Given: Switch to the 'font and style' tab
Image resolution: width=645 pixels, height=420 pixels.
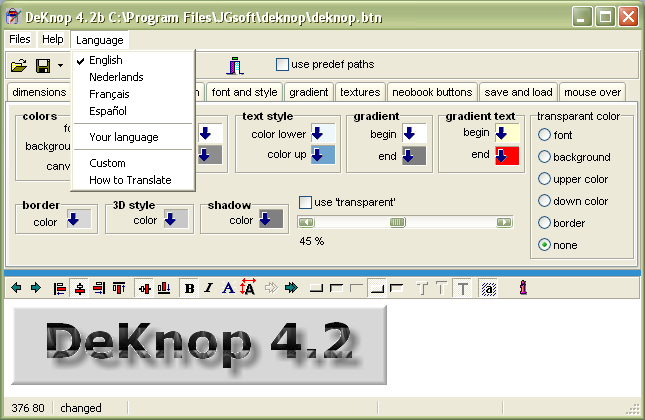Looking at the screenshot, I should pyautogui.click(x=244, y=92).
